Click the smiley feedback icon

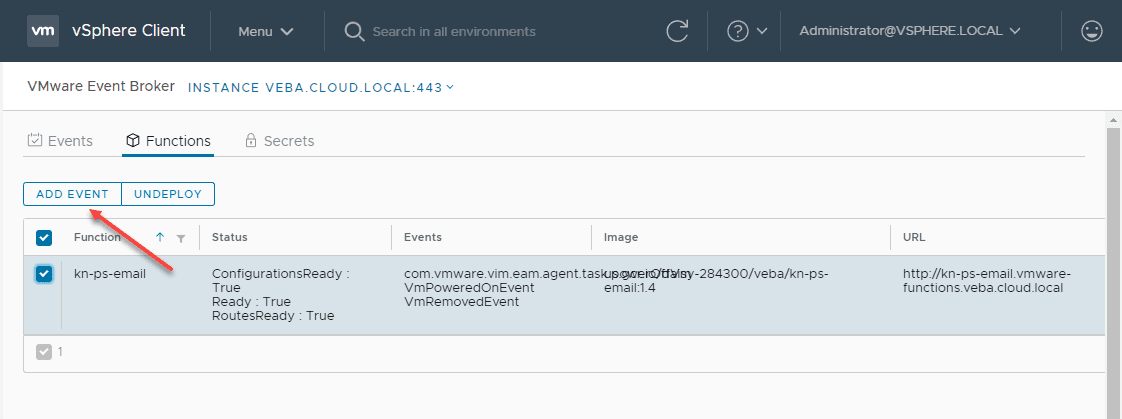click(1092, 31)
